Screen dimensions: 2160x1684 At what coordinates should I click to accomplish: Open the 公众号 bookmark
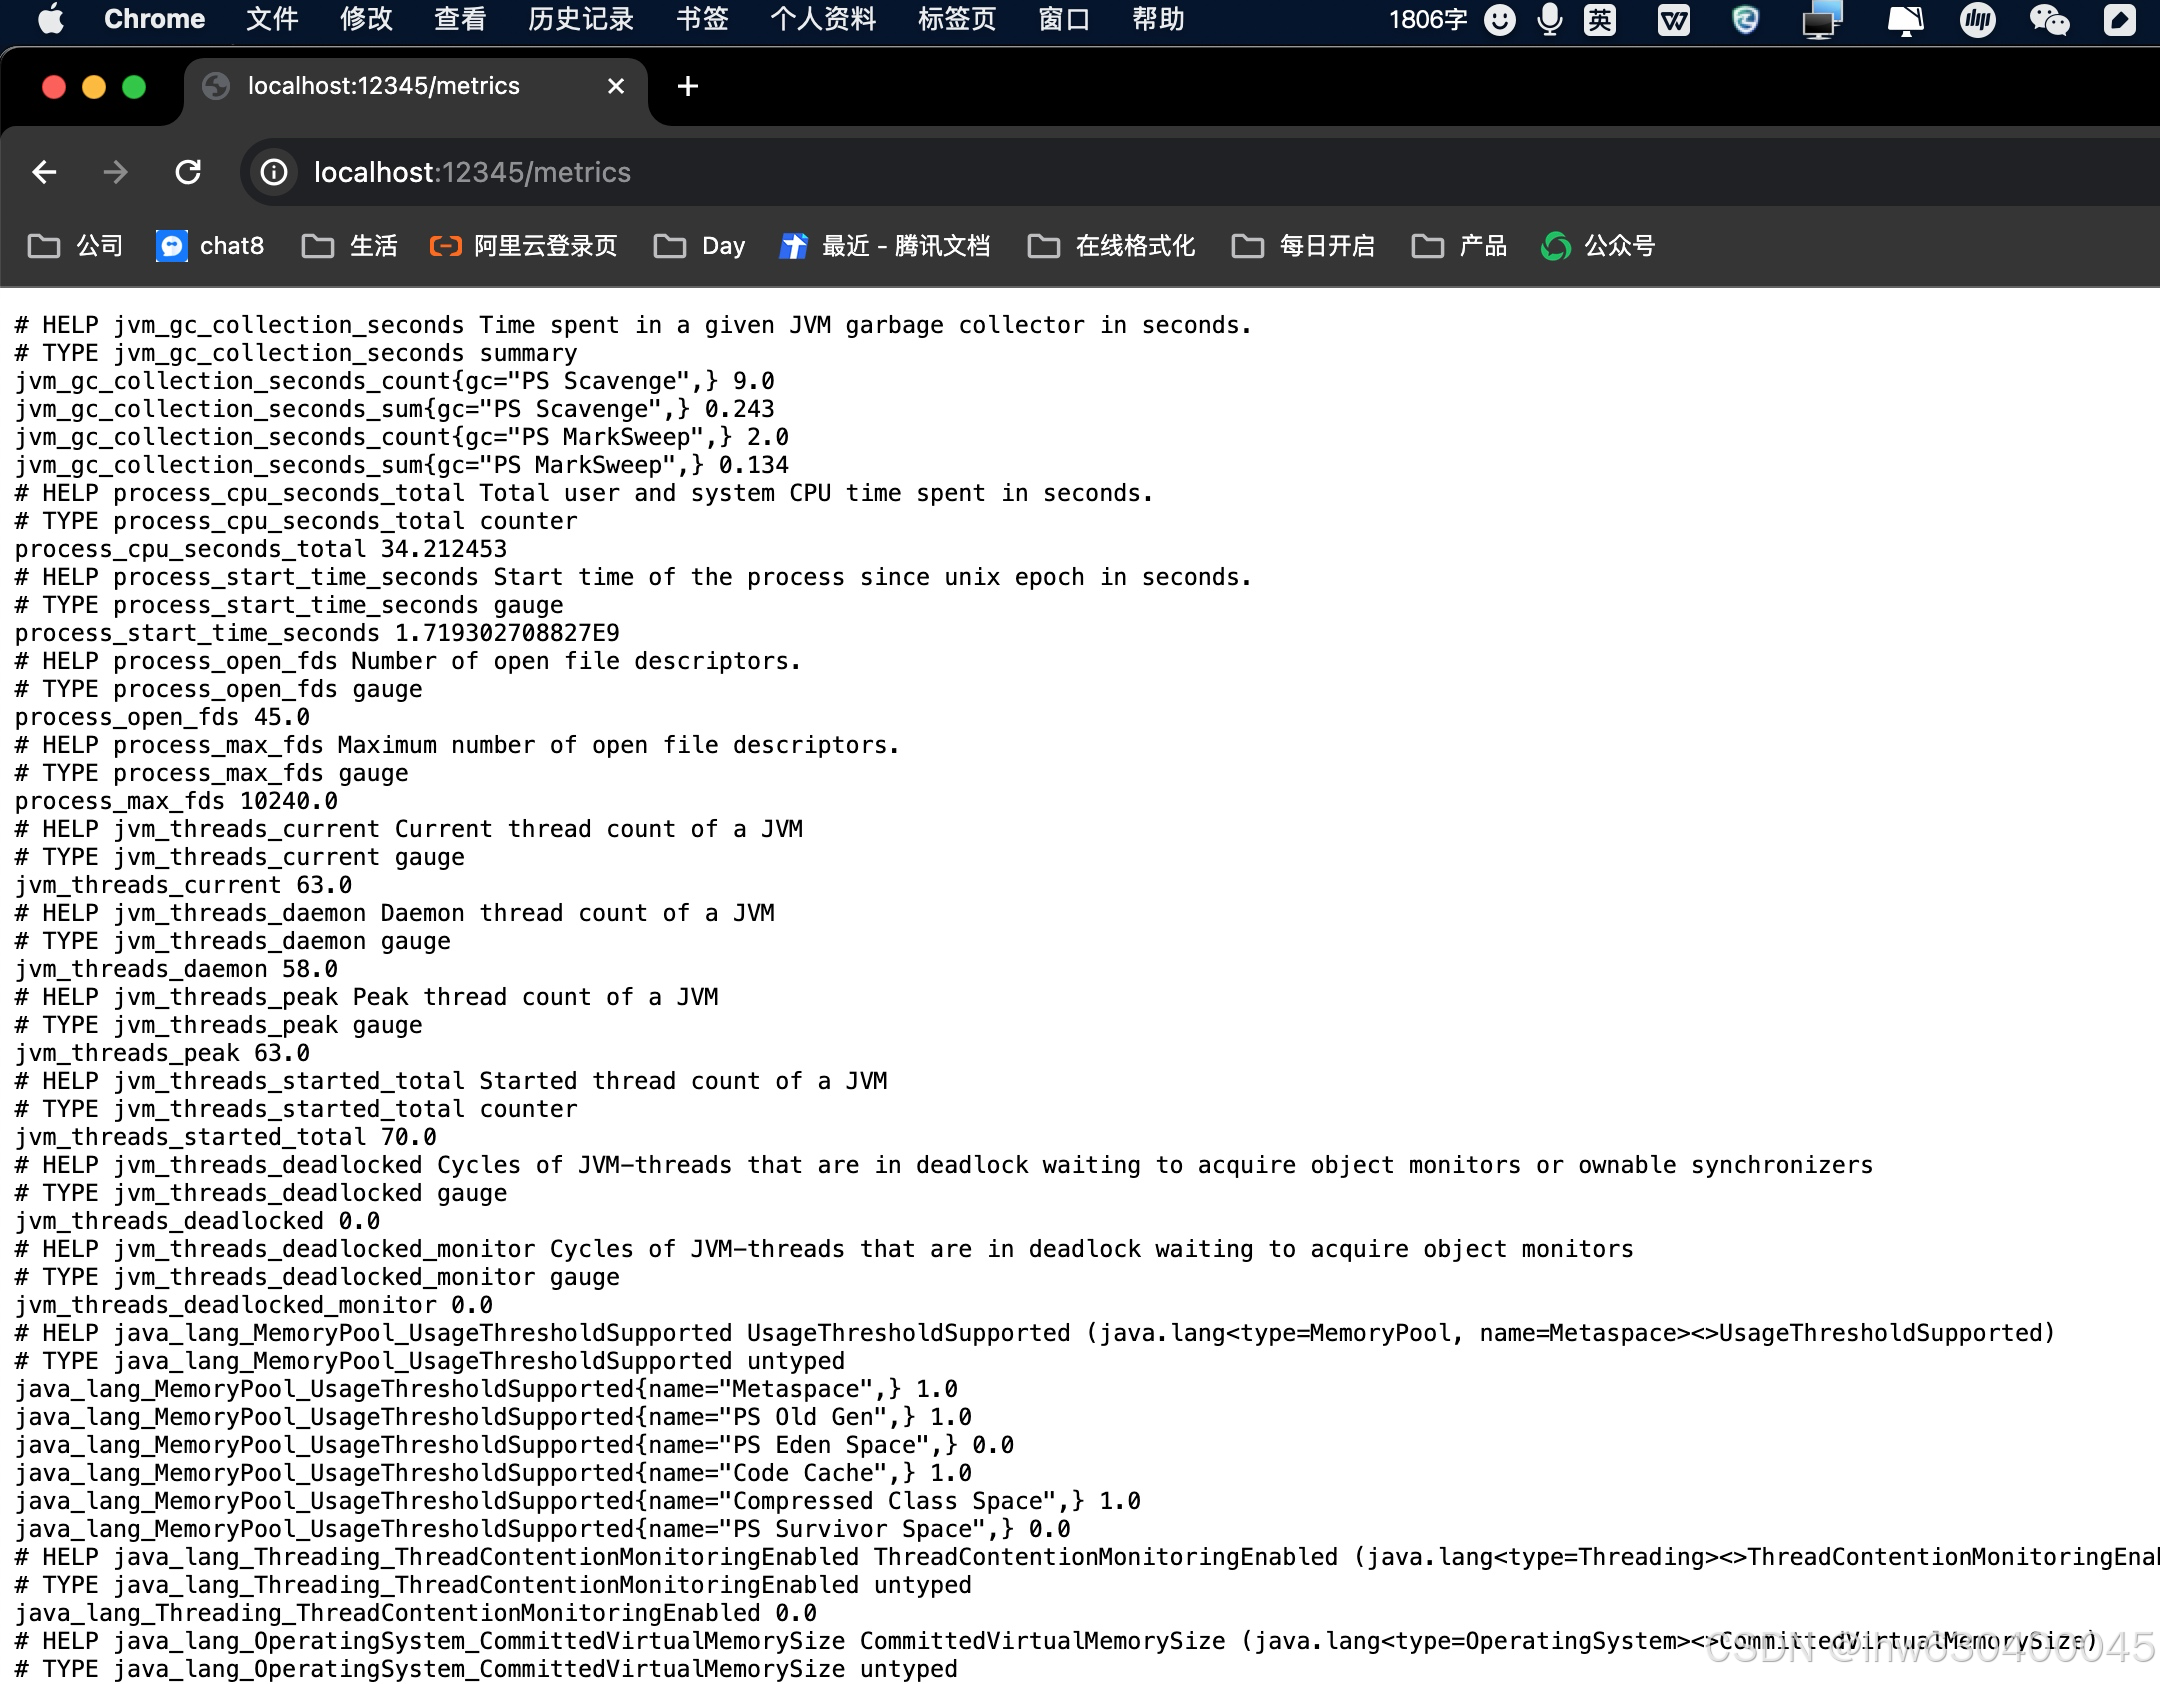click(x=1598, y=246)
